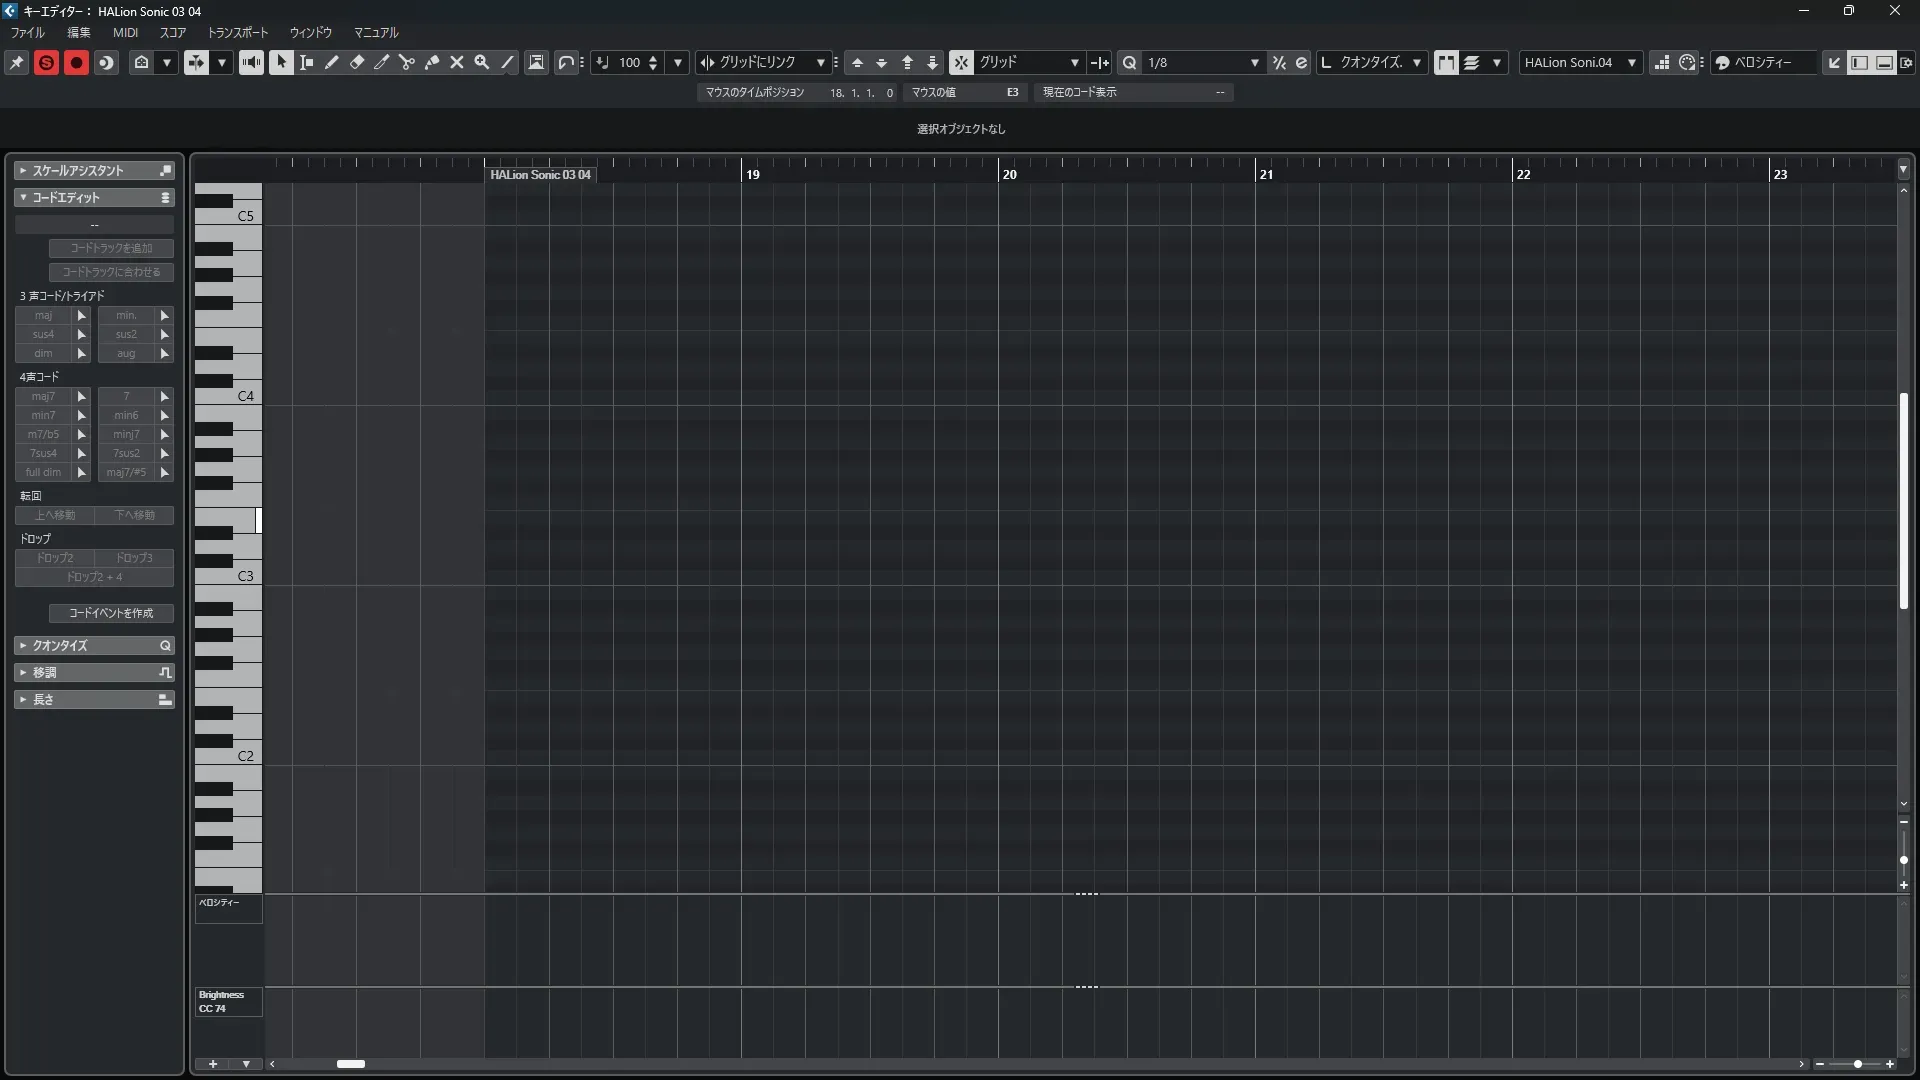The width and height of the screenshot is (1920, 1080).
Task: Select the Draw pencil tool
Action: pyautogui.click(x=332, y=62)
